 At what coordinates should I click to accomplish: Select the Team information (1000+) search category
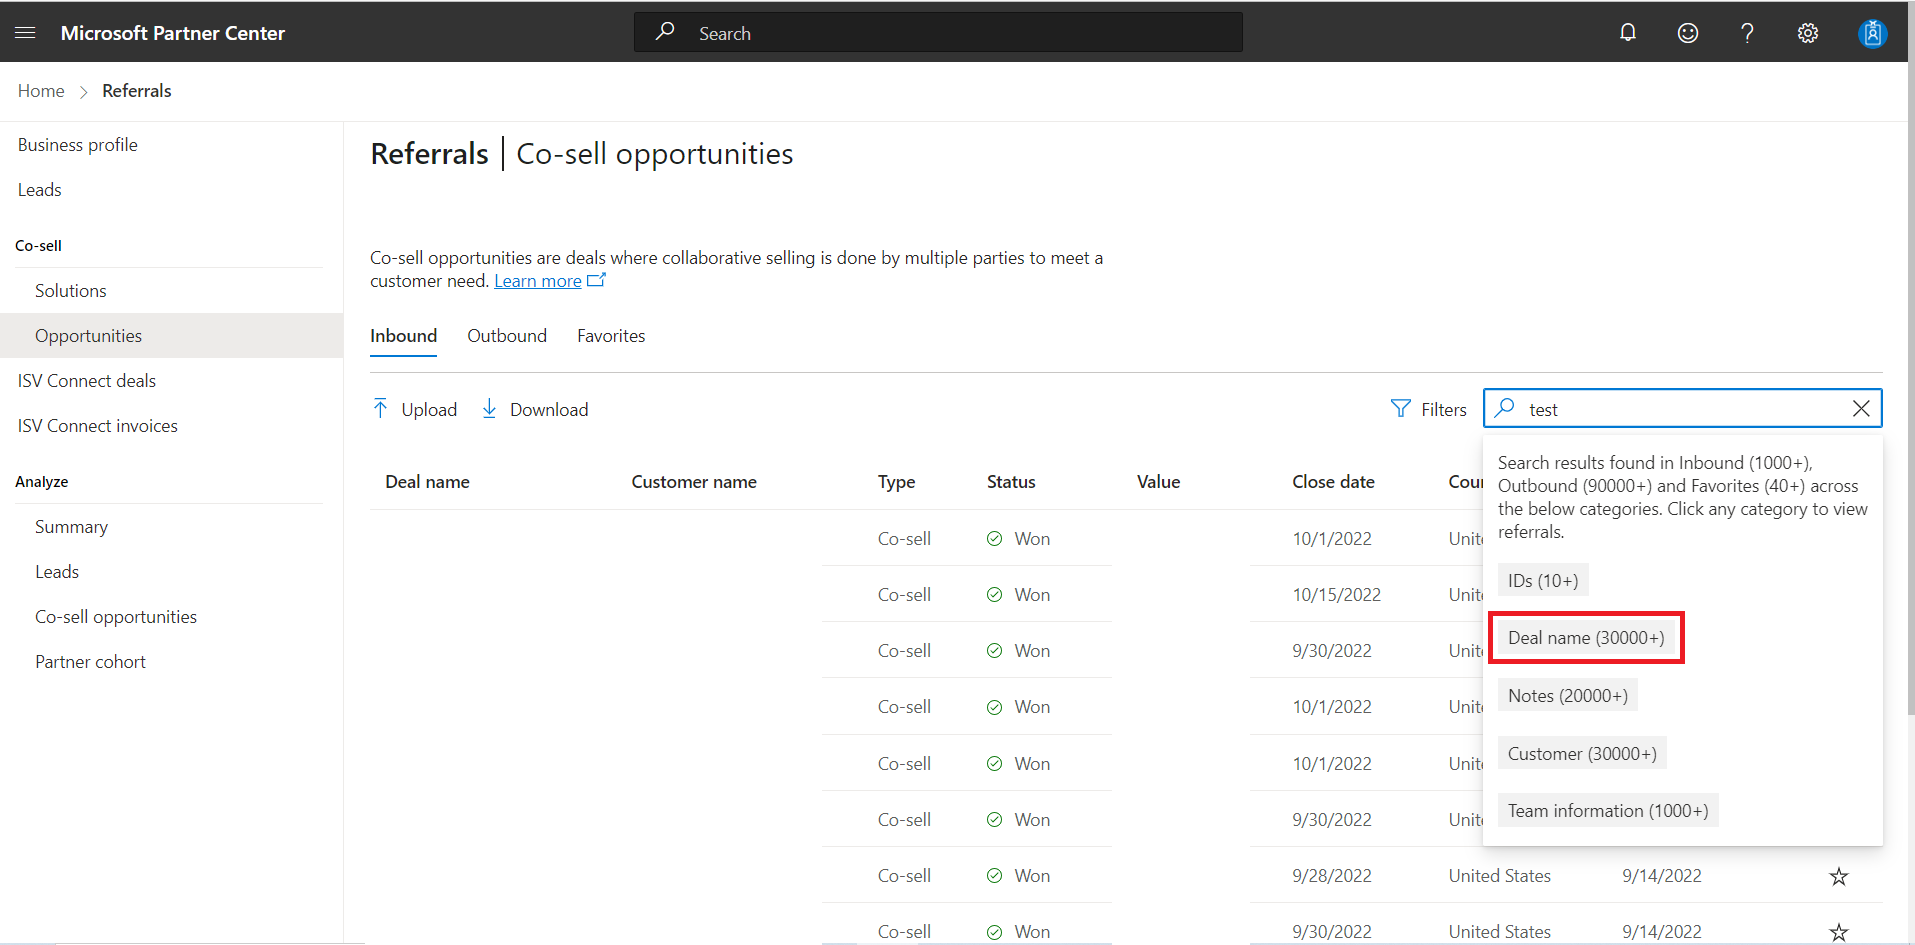click(1608, 811)
